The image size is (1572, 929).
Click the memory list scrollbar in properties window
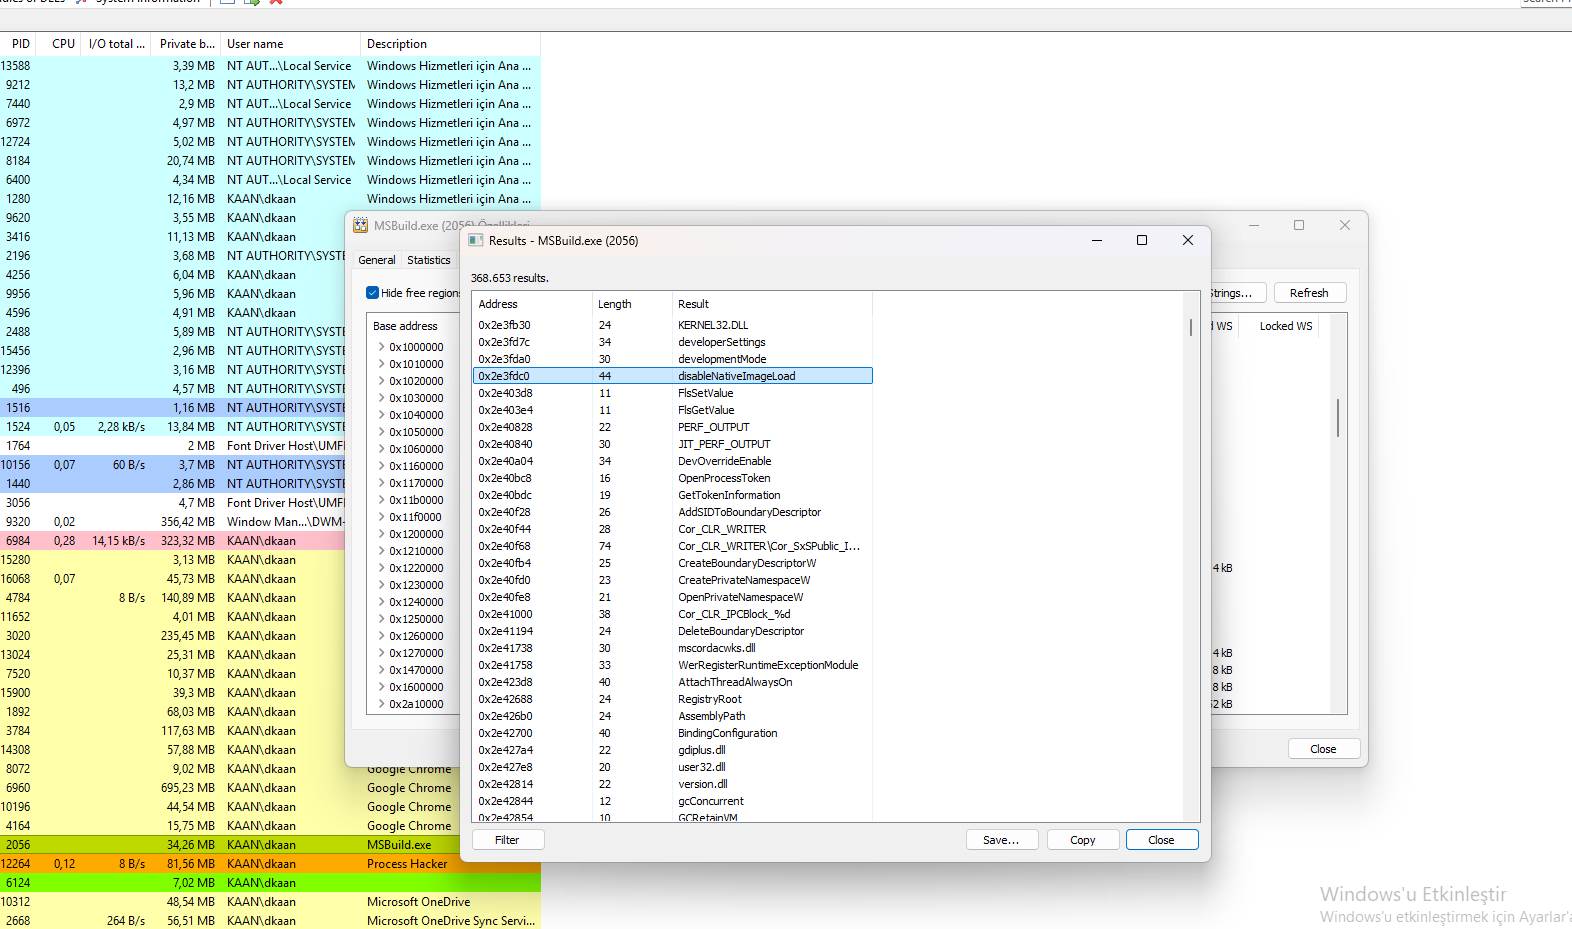(1338, 417)
